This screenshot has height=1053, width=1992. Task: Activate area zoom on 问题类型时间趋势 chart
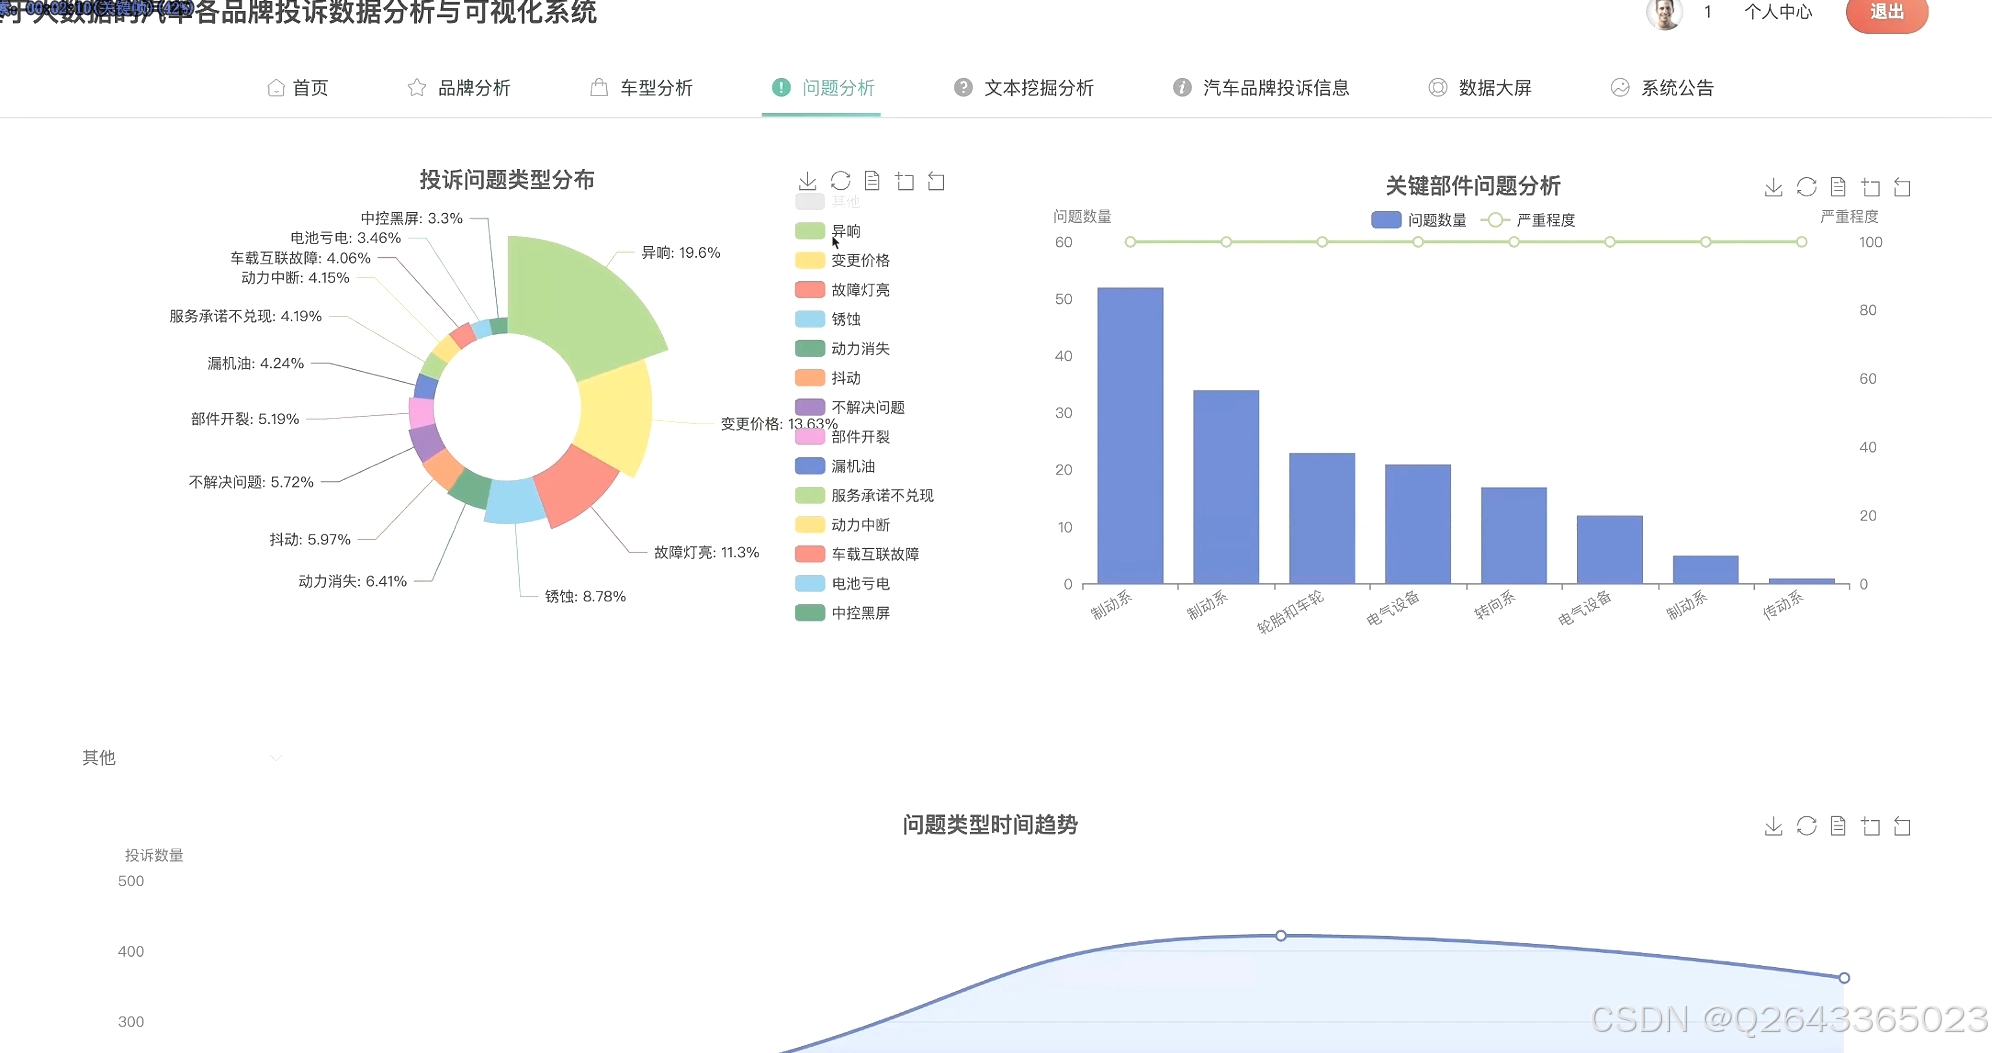pyautogui.click(x=1871, y=826)
